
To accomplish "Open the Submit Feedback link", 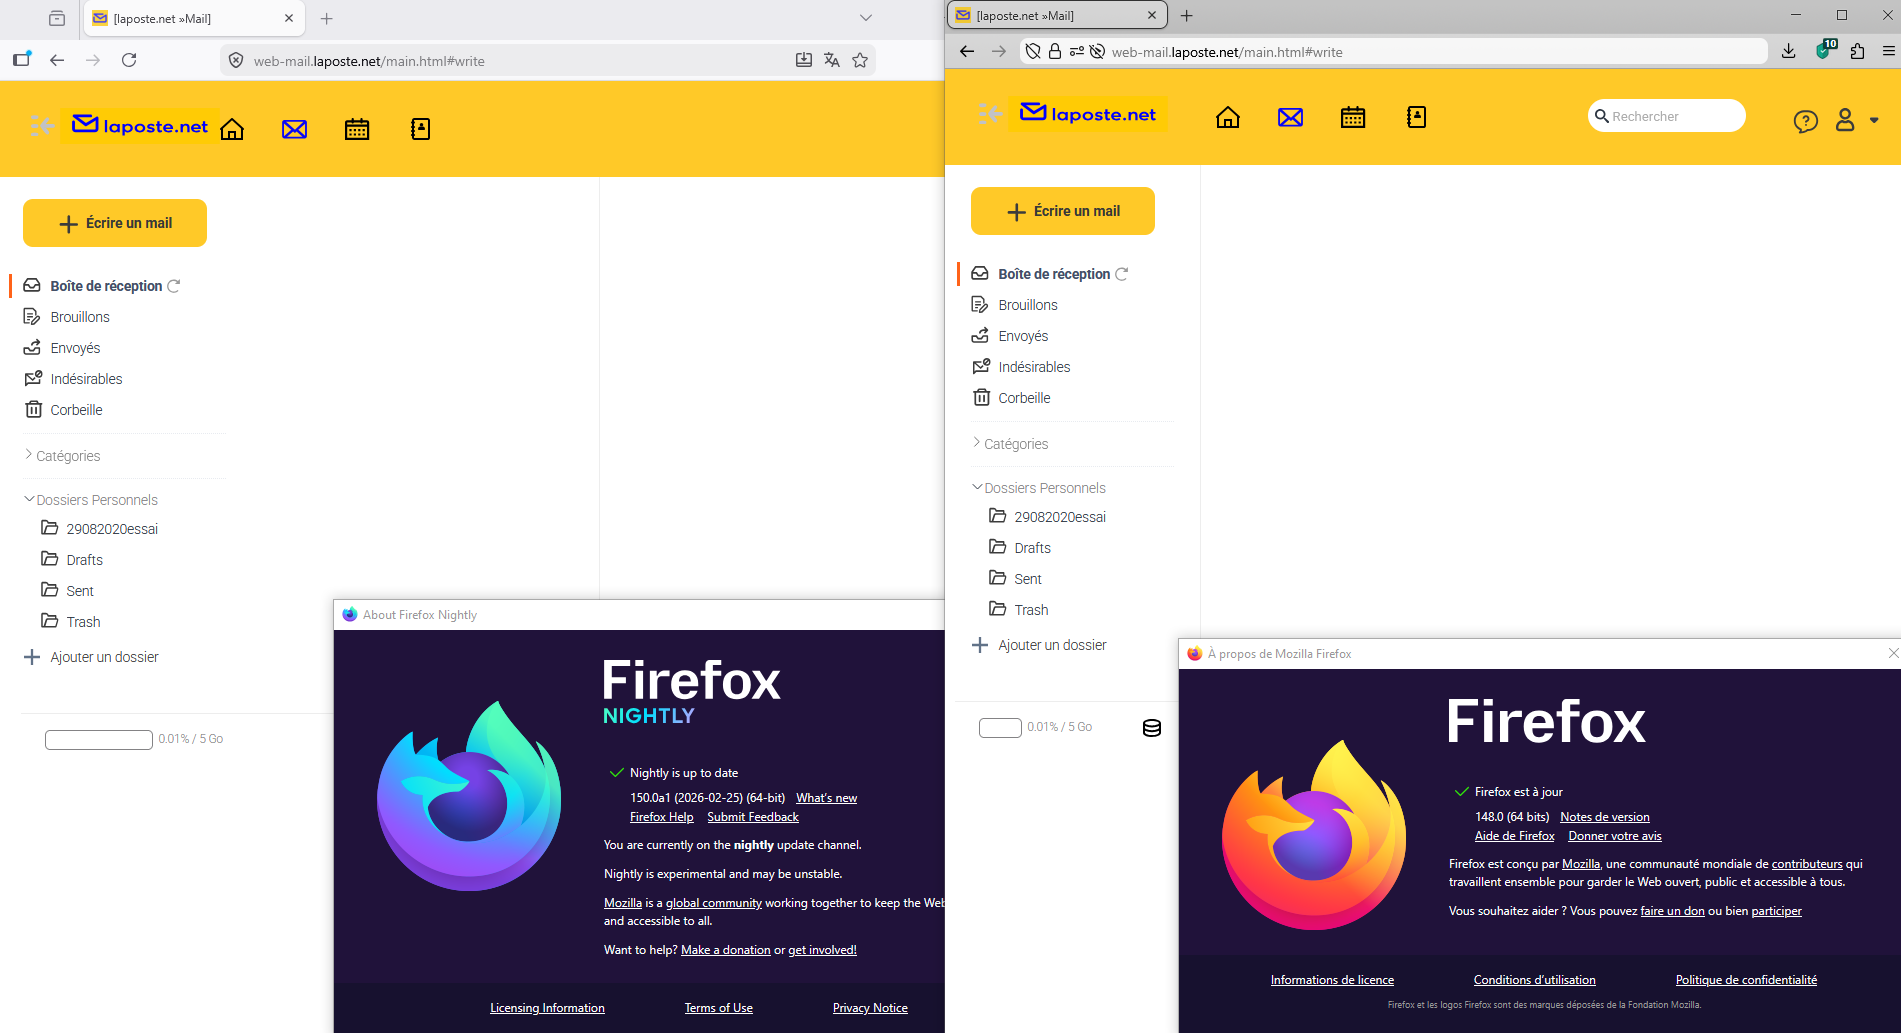I will 753,817.
